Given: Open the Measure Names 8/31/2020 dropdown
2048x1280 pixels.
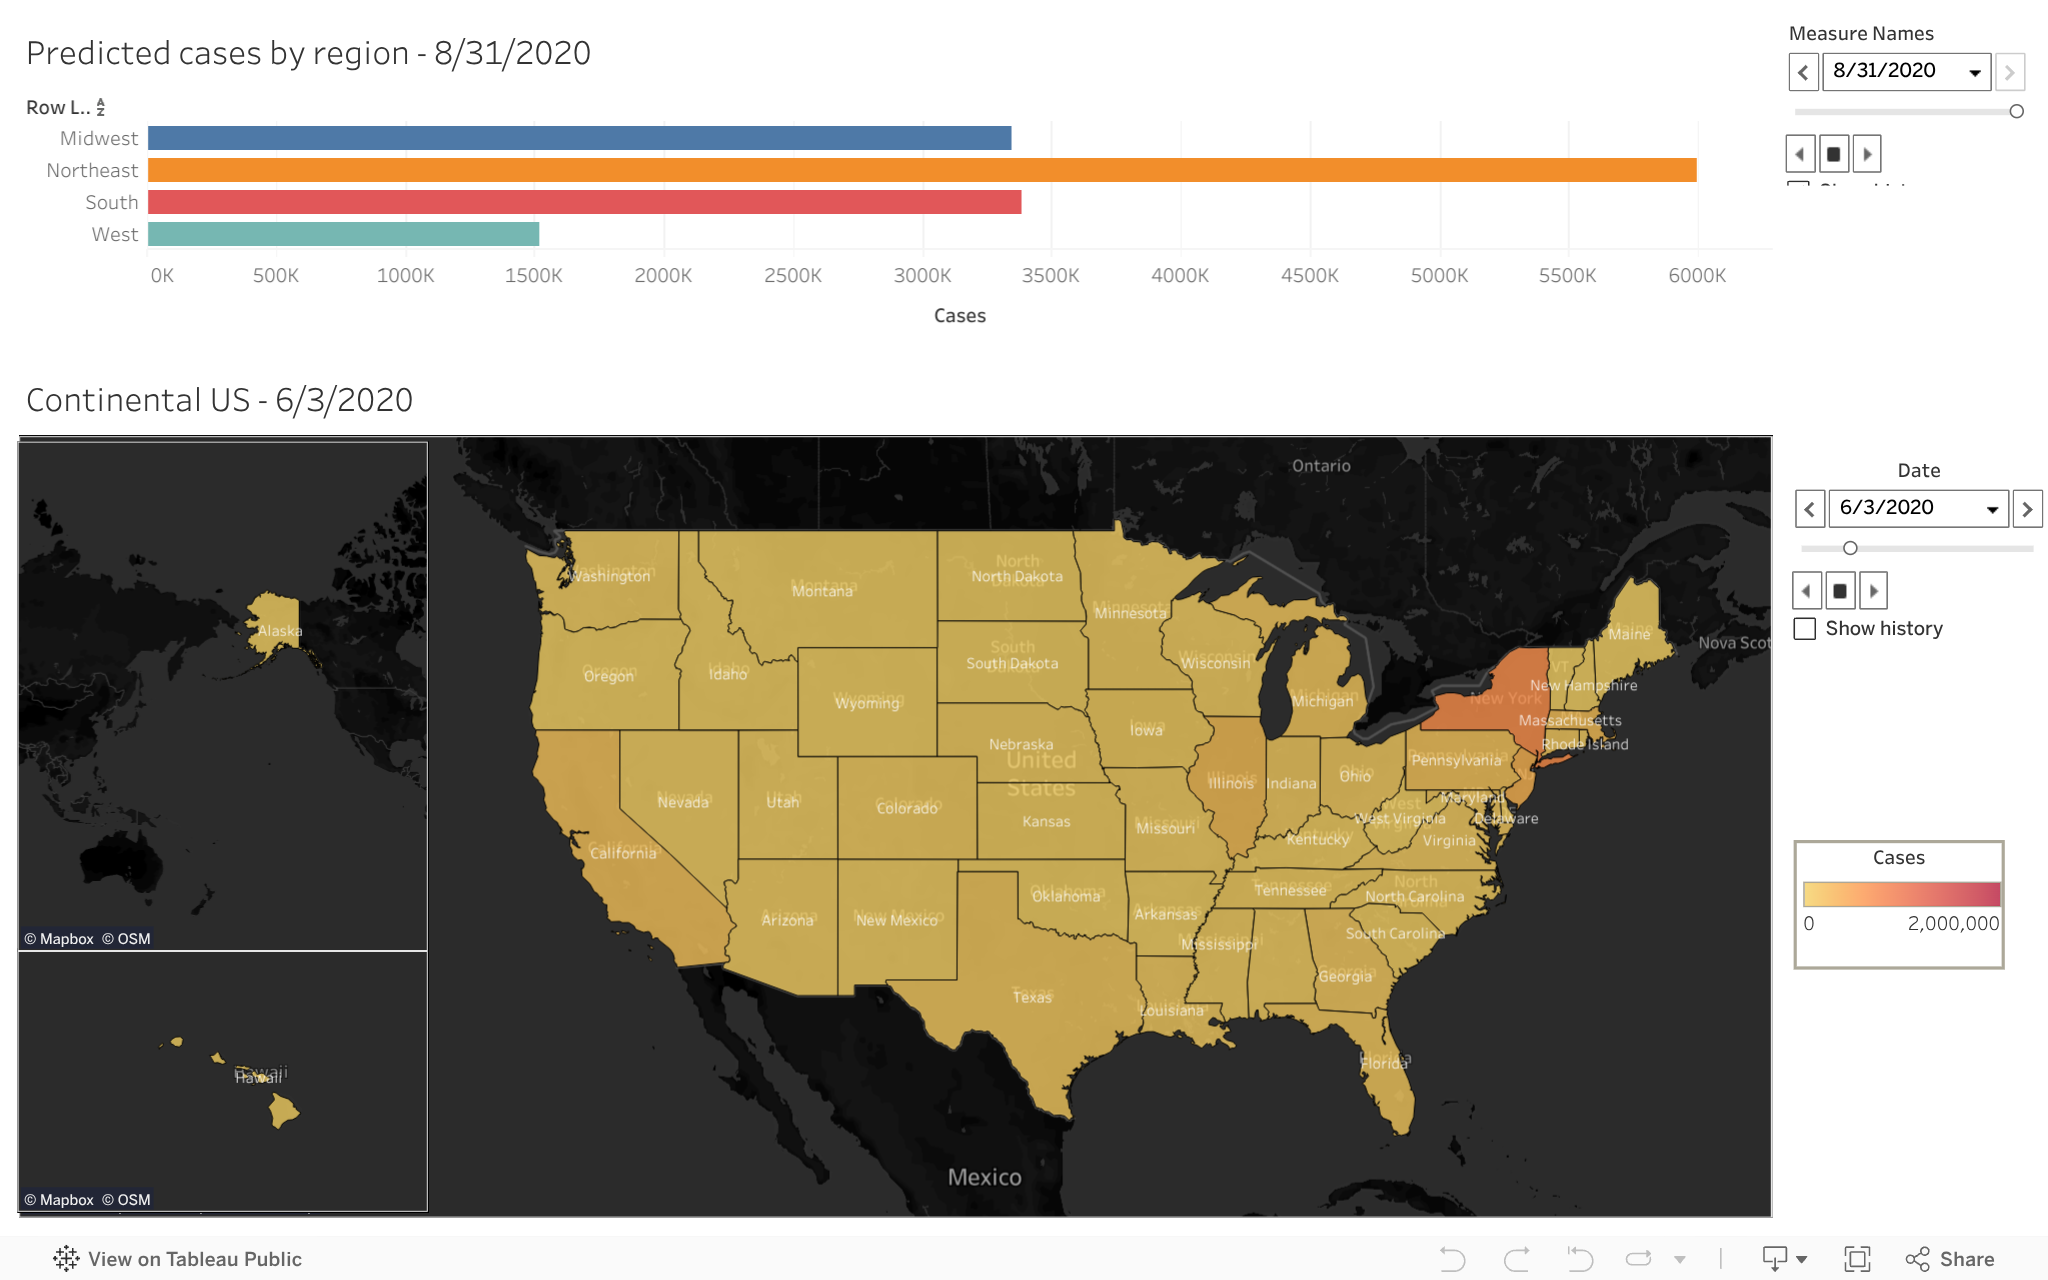Looking at the screenshot, I should coord(1975,72).
